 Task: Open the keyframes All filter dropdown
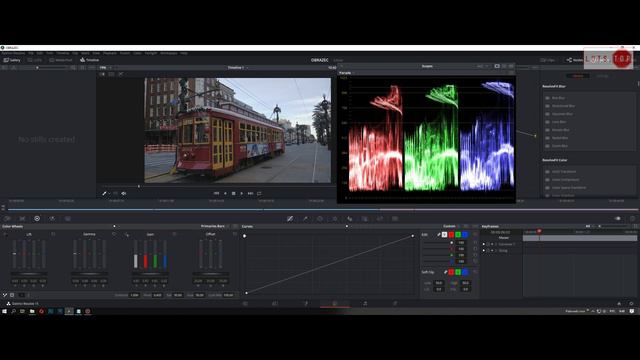point(589,226)
